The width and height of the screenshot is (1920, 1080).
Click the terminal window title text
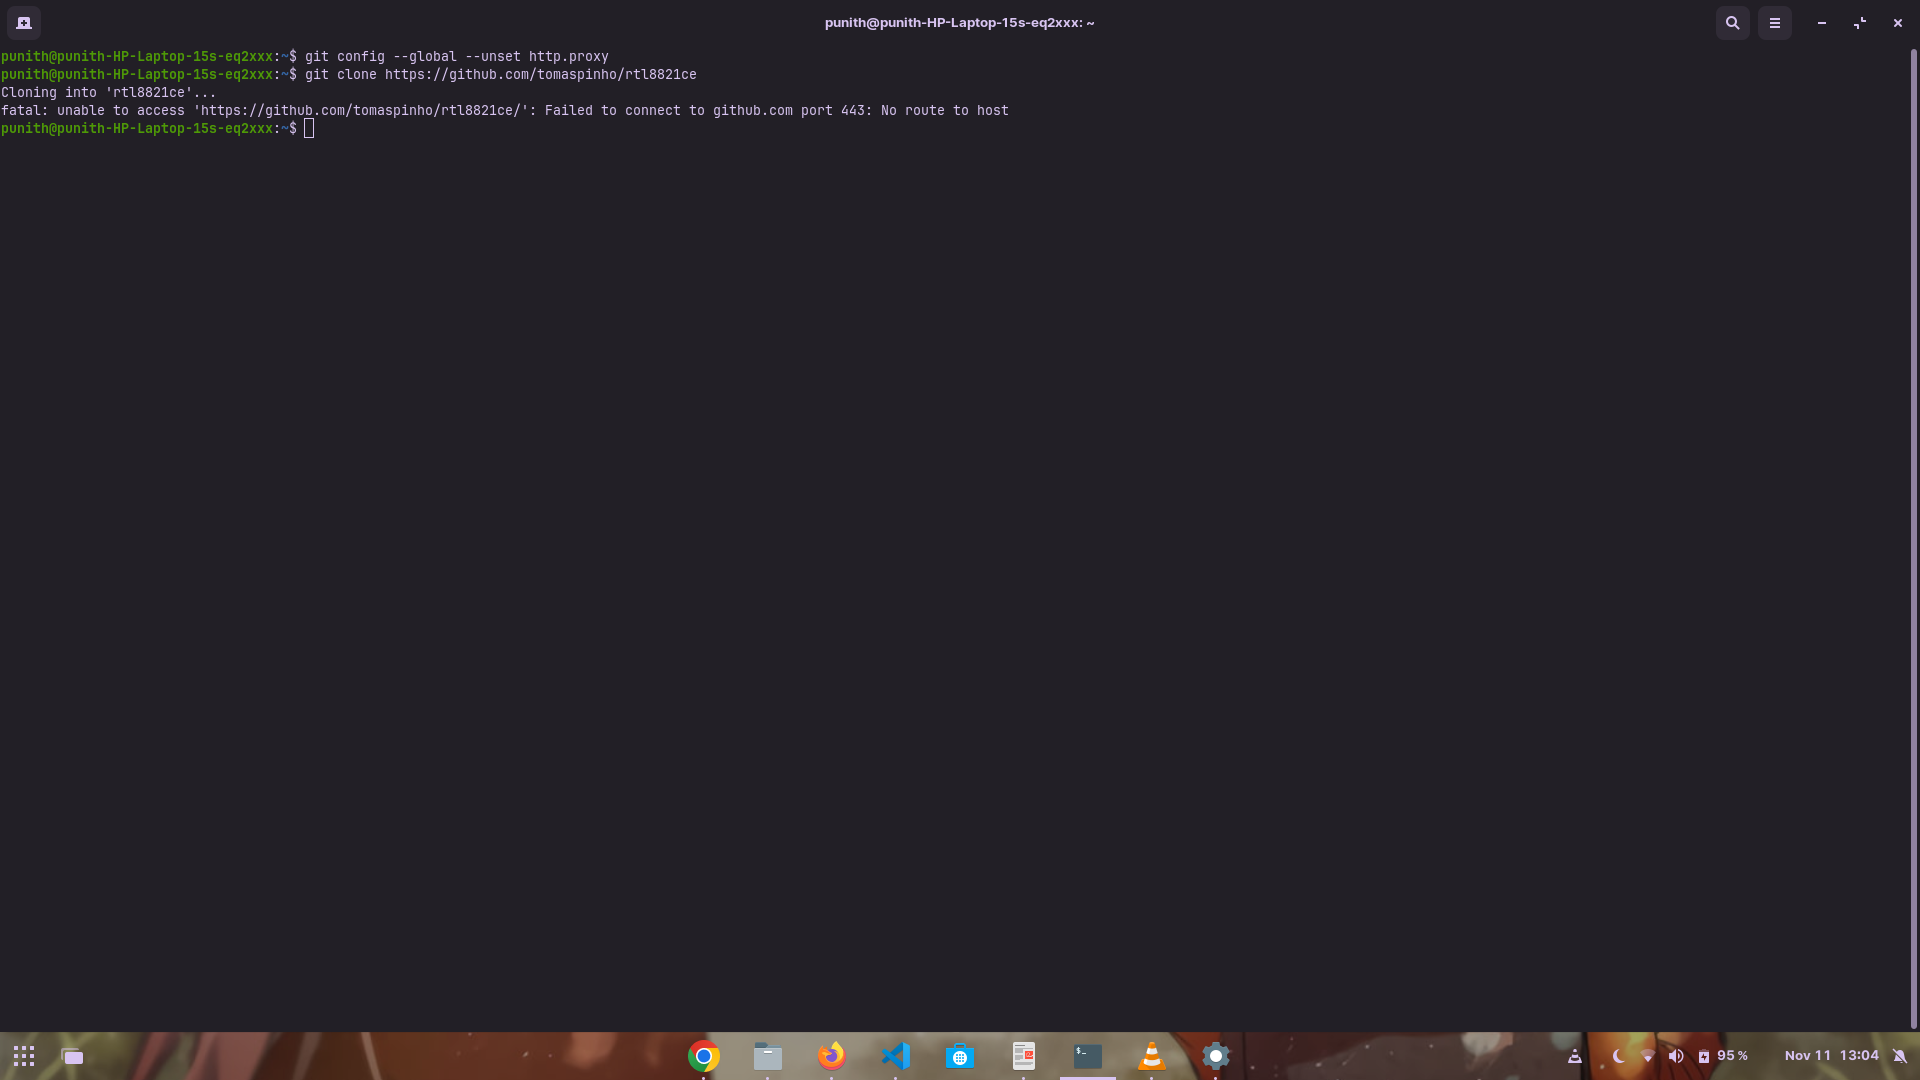960,22
